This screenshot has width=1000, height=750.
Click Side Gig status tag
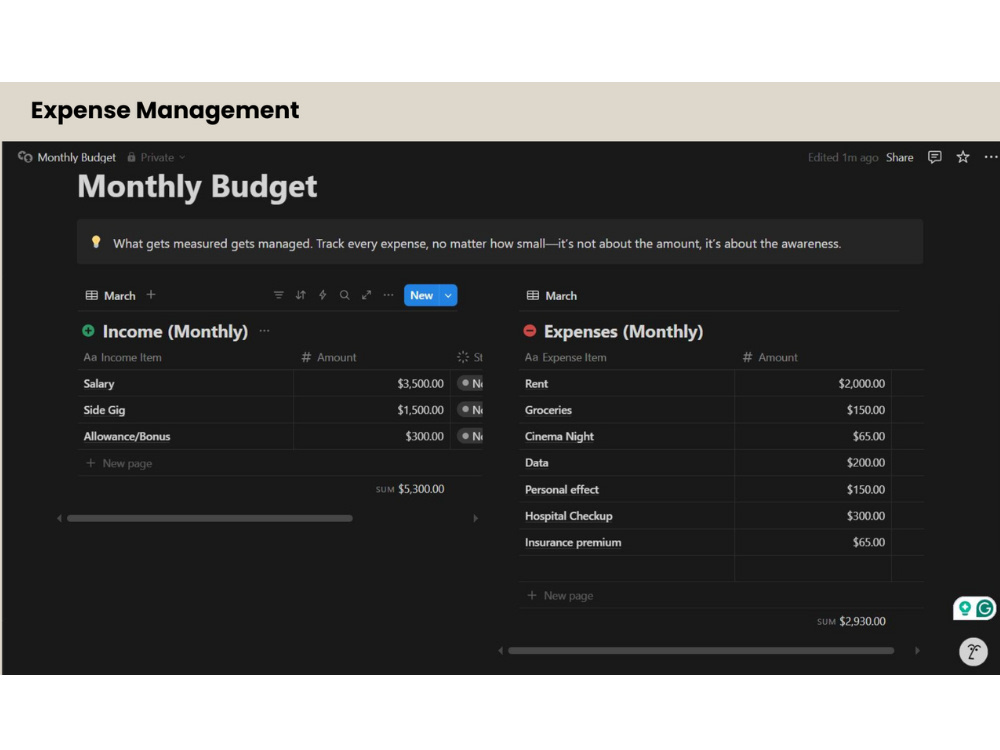pos(471,409)
